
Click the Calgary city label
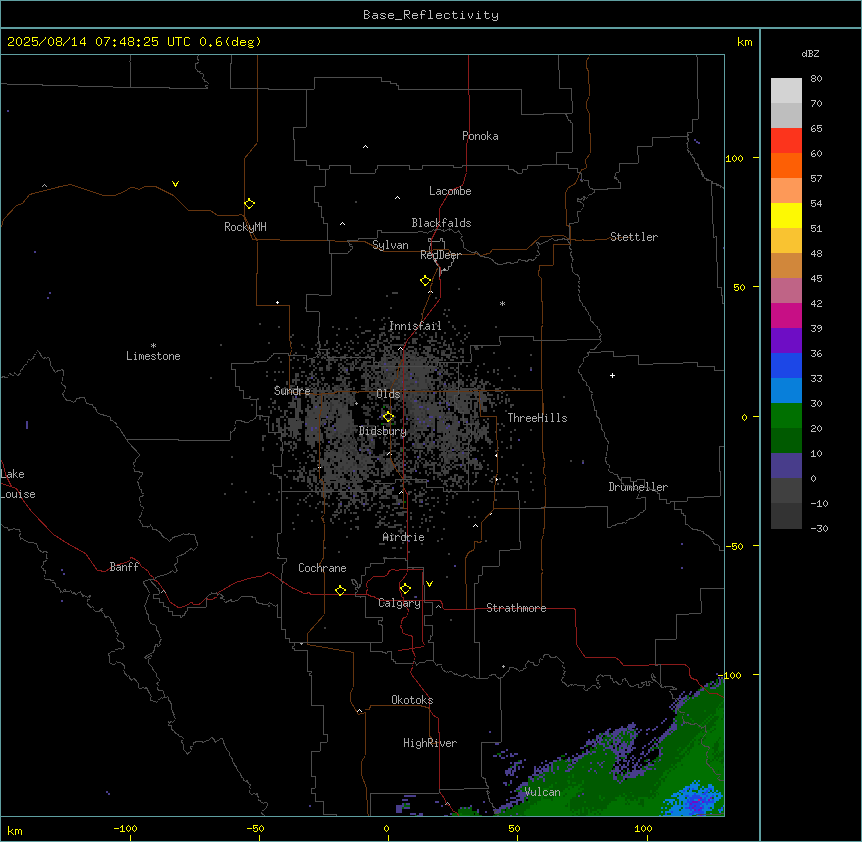400,603
